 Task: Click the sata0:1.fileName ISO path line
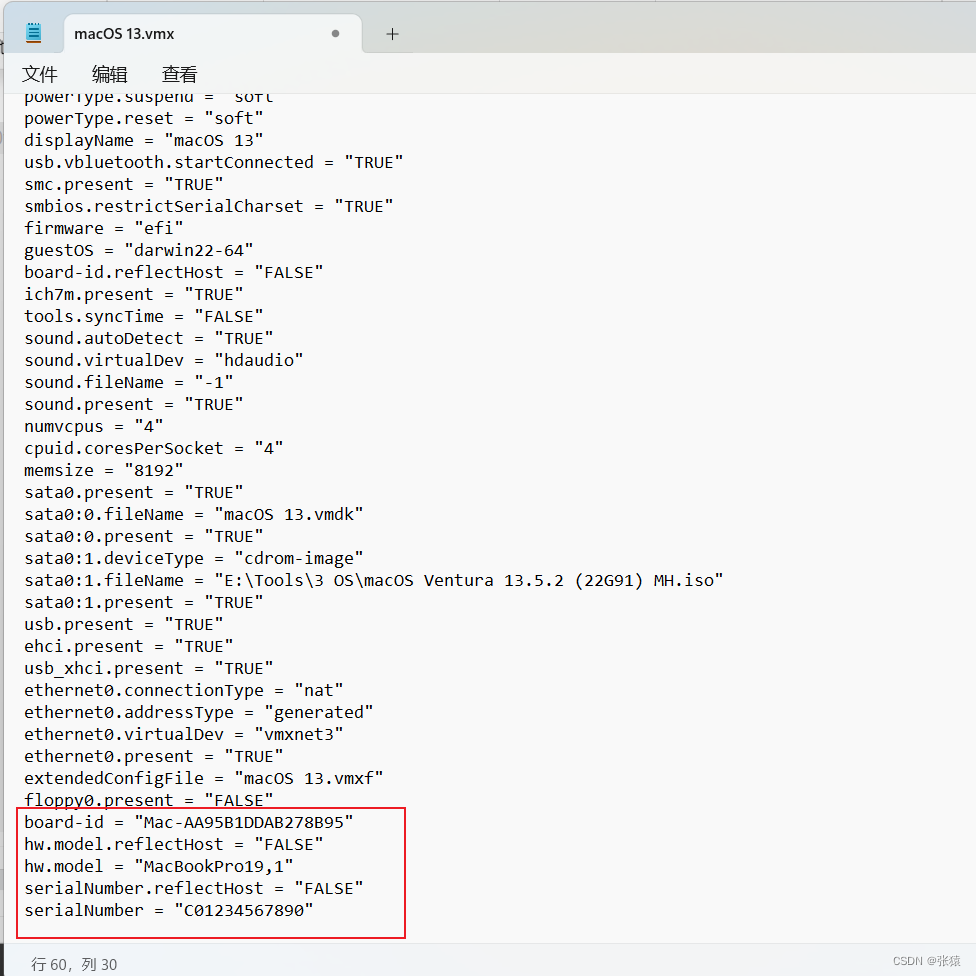tap(373, 580)
